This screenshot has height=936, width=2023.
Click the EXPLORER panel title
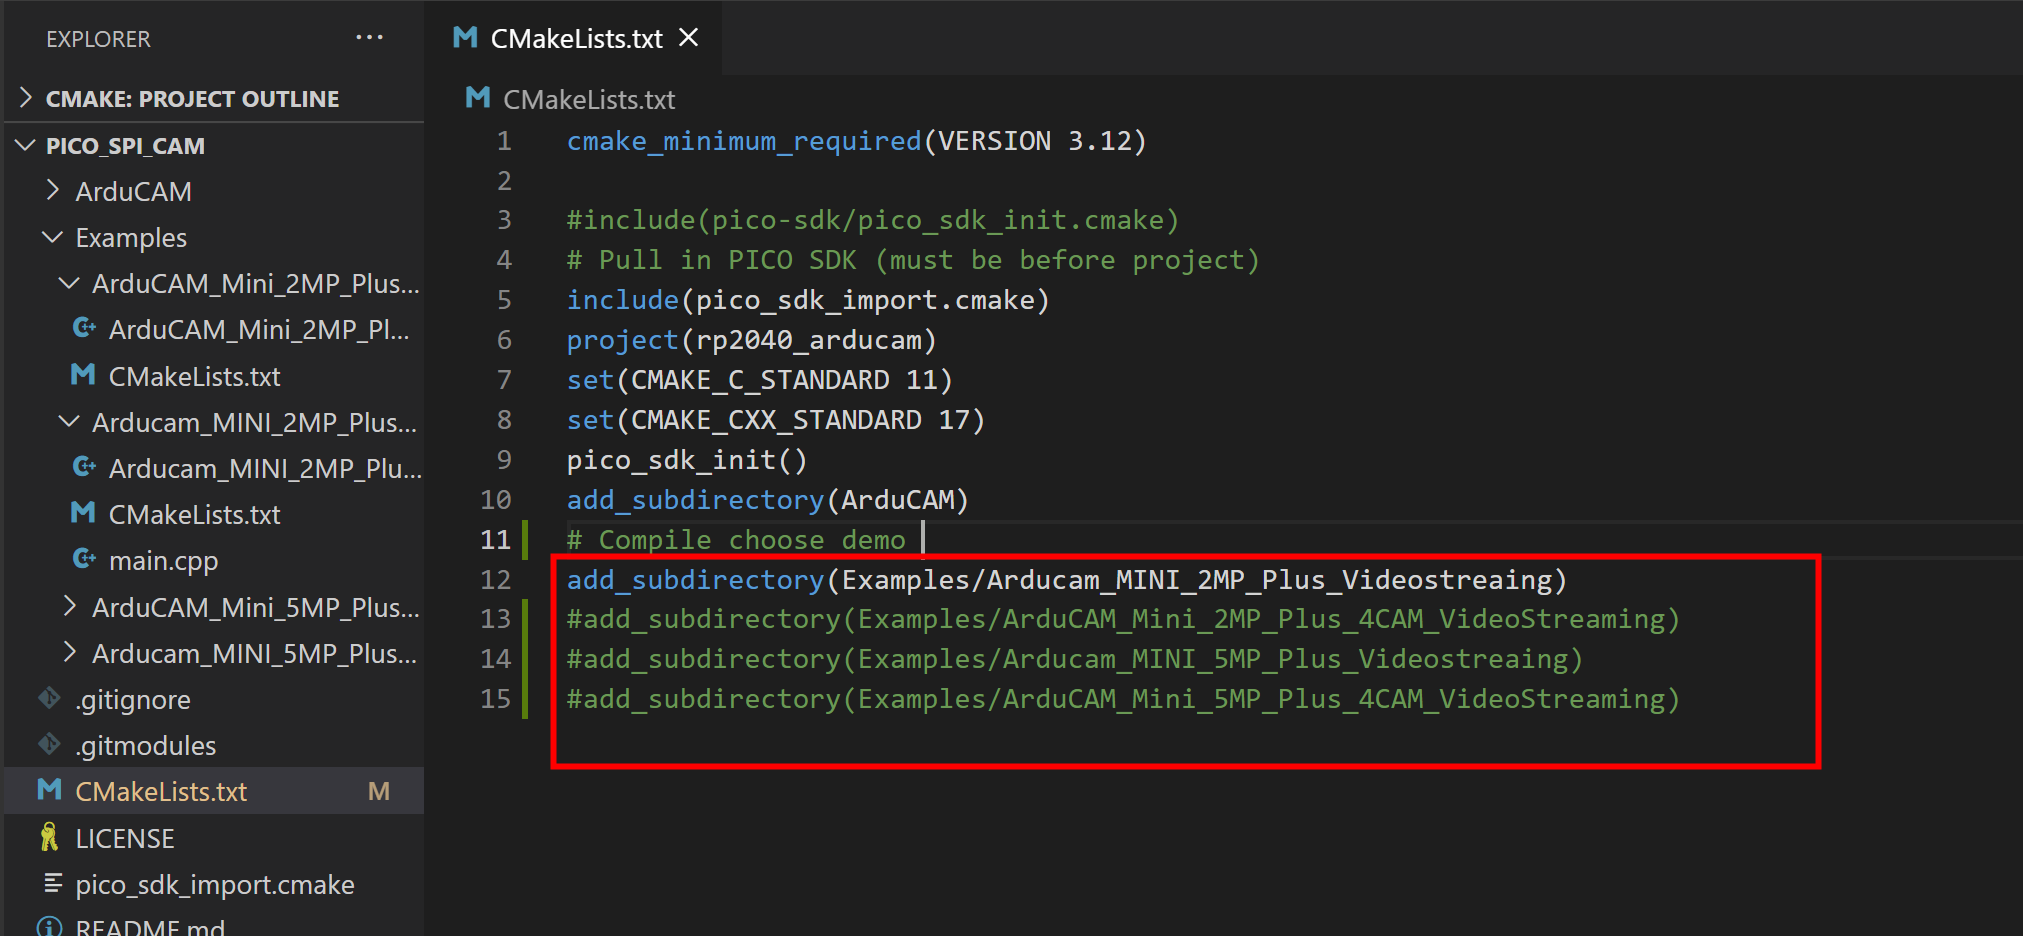coord(98,39)
